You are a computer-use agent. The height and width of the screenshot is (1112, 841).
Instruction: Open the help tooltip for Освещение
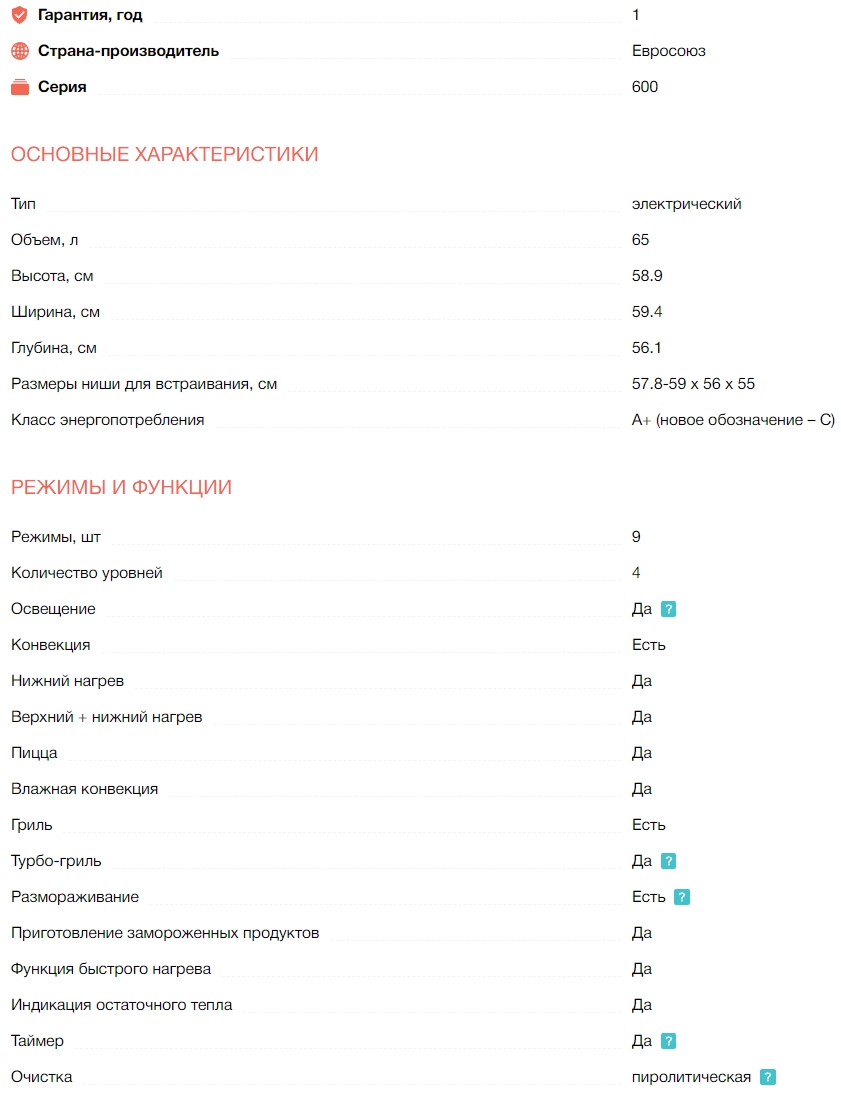click(669, 609)
